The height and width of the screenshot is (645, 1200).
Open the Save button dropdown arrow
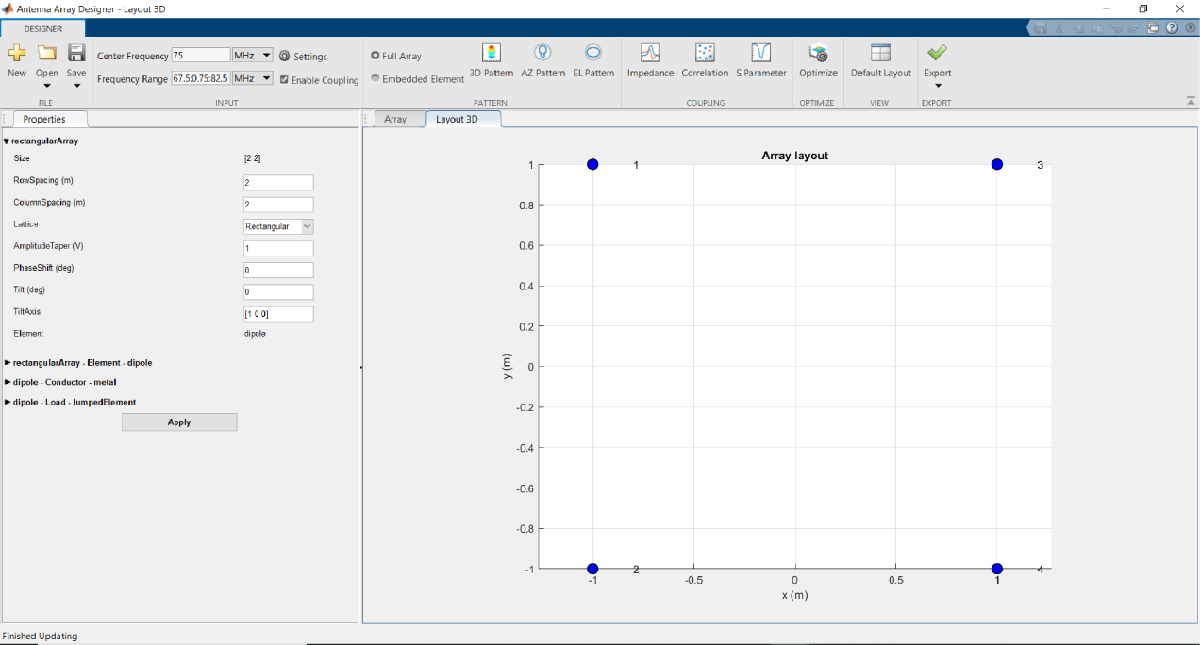[77, 86]
